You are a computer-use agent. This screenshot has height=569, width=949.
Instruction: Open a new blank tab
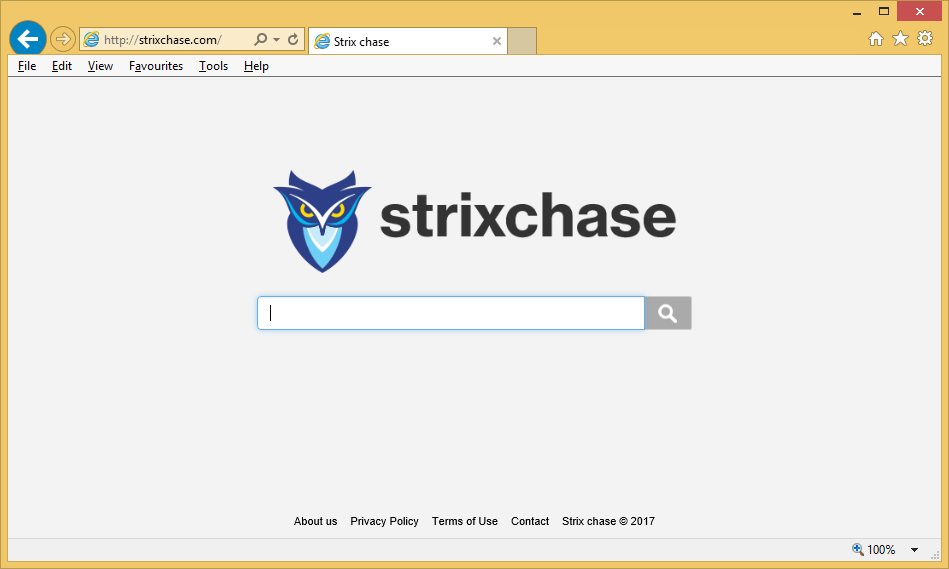click(x=522, y=41)
